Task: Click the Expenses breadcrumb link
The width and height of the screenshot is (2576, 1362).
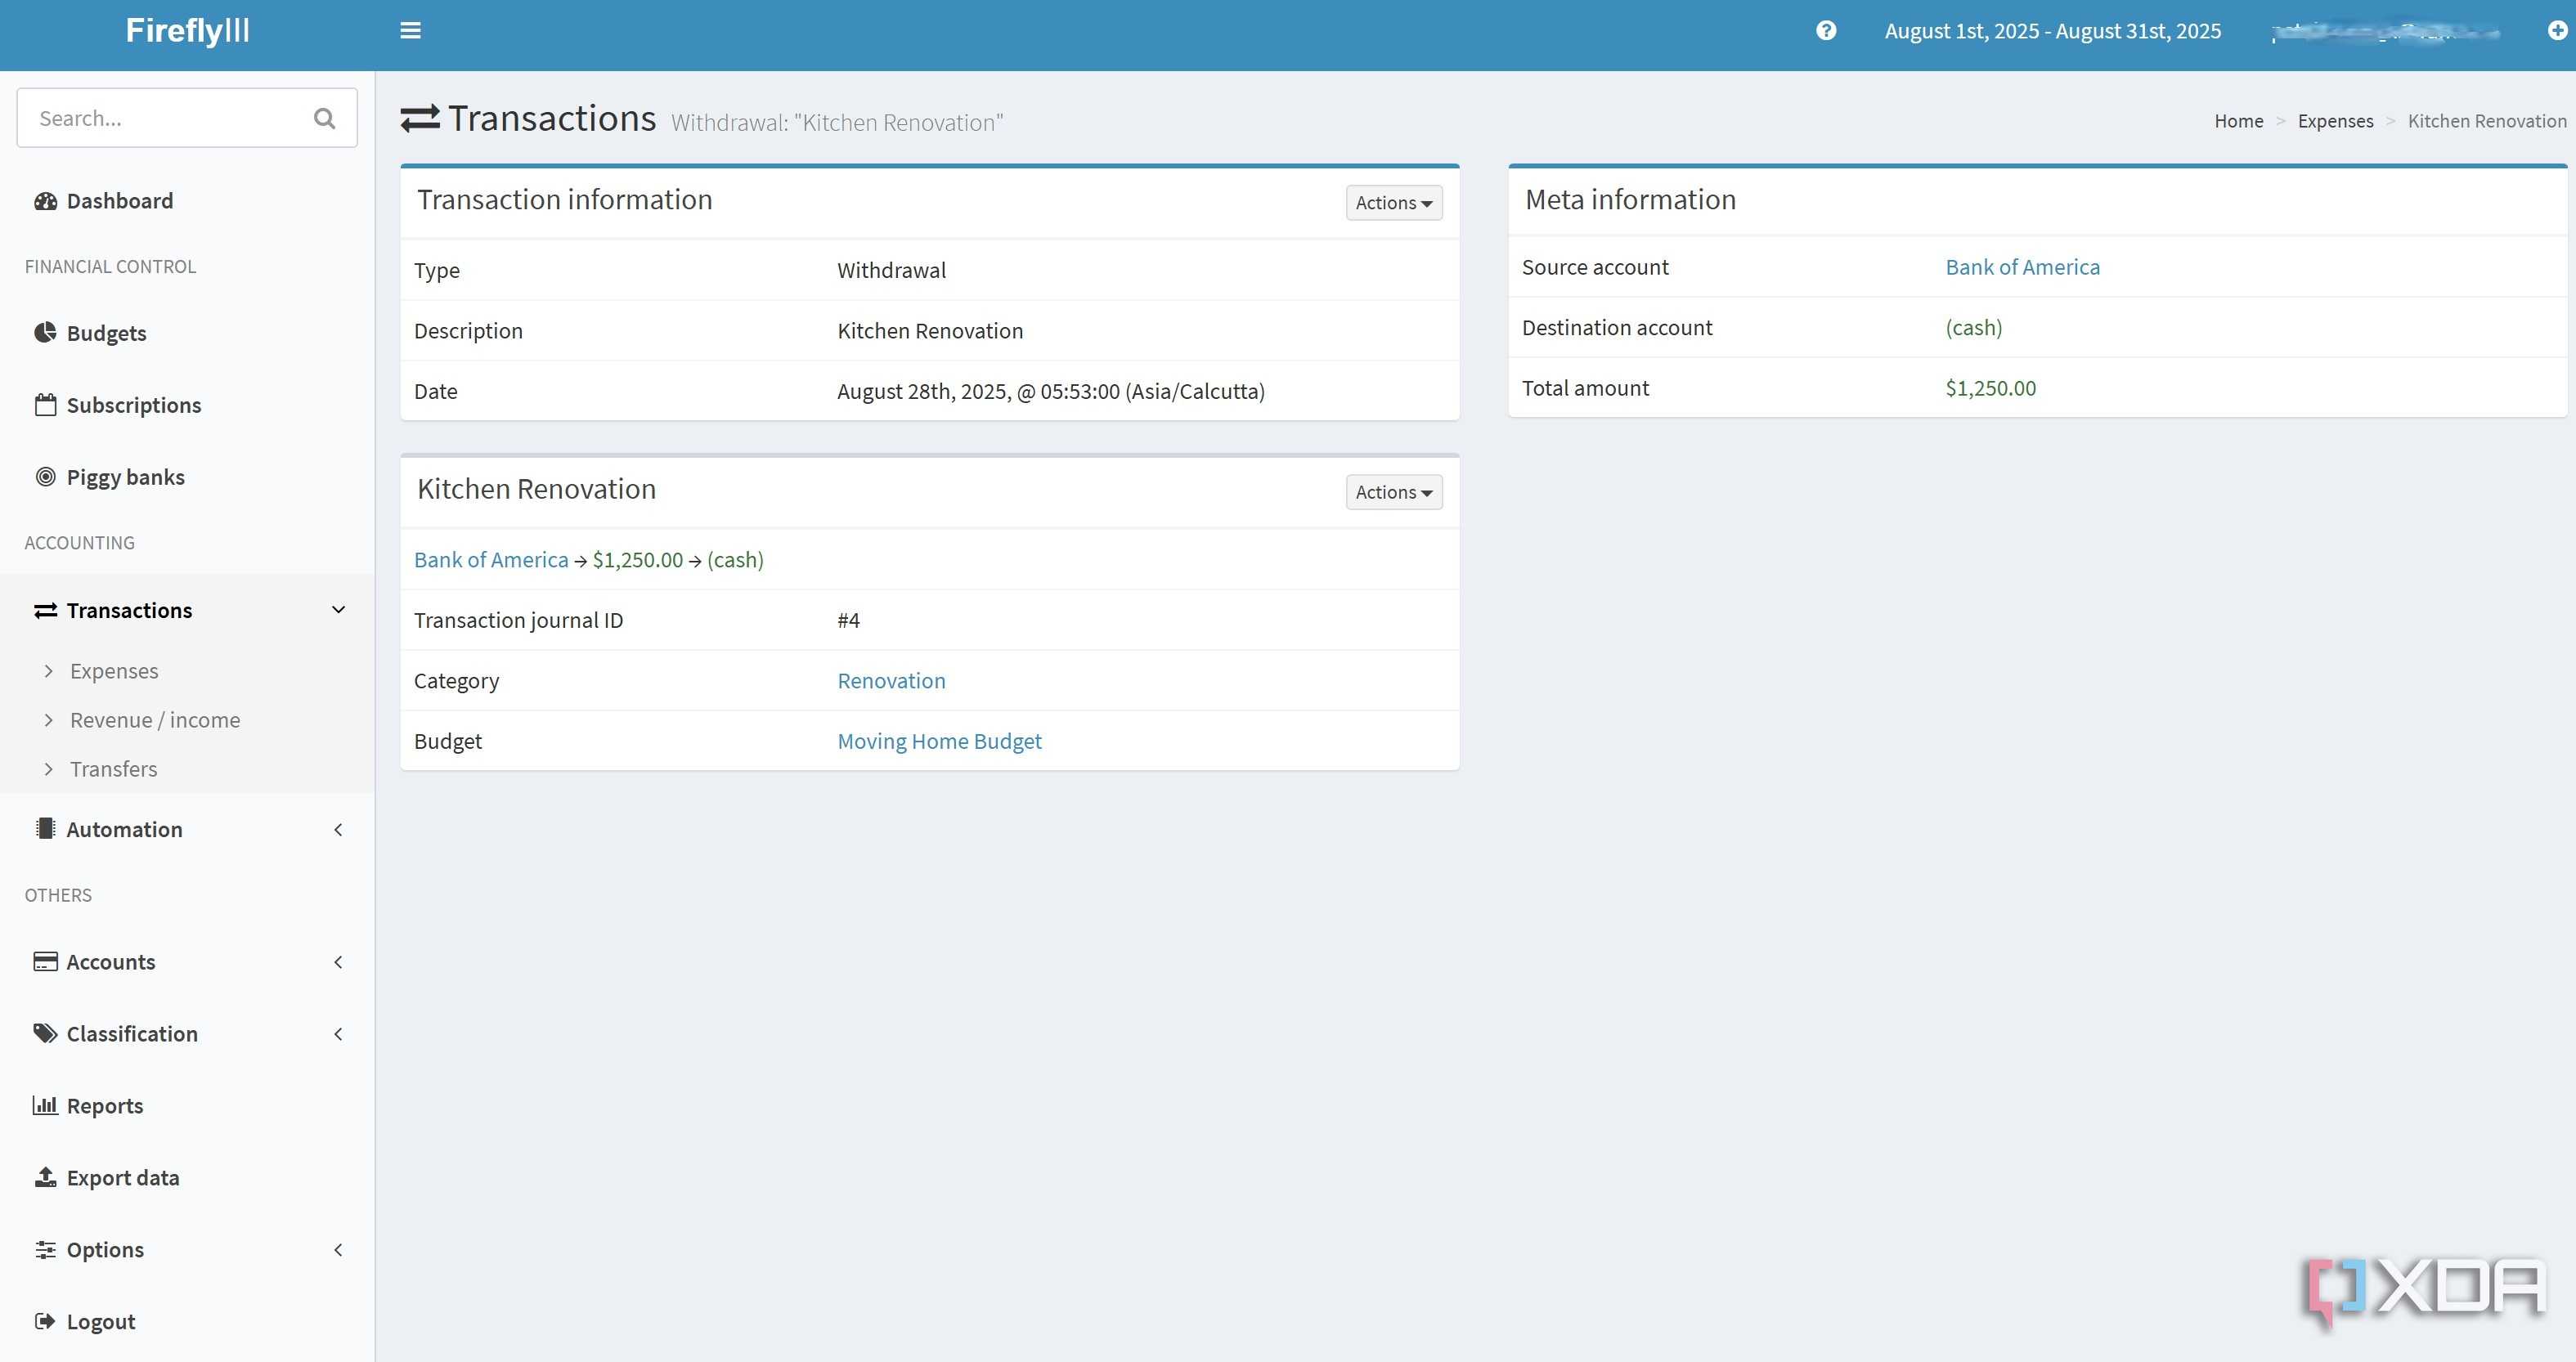Action: [x=2335, y=121]
